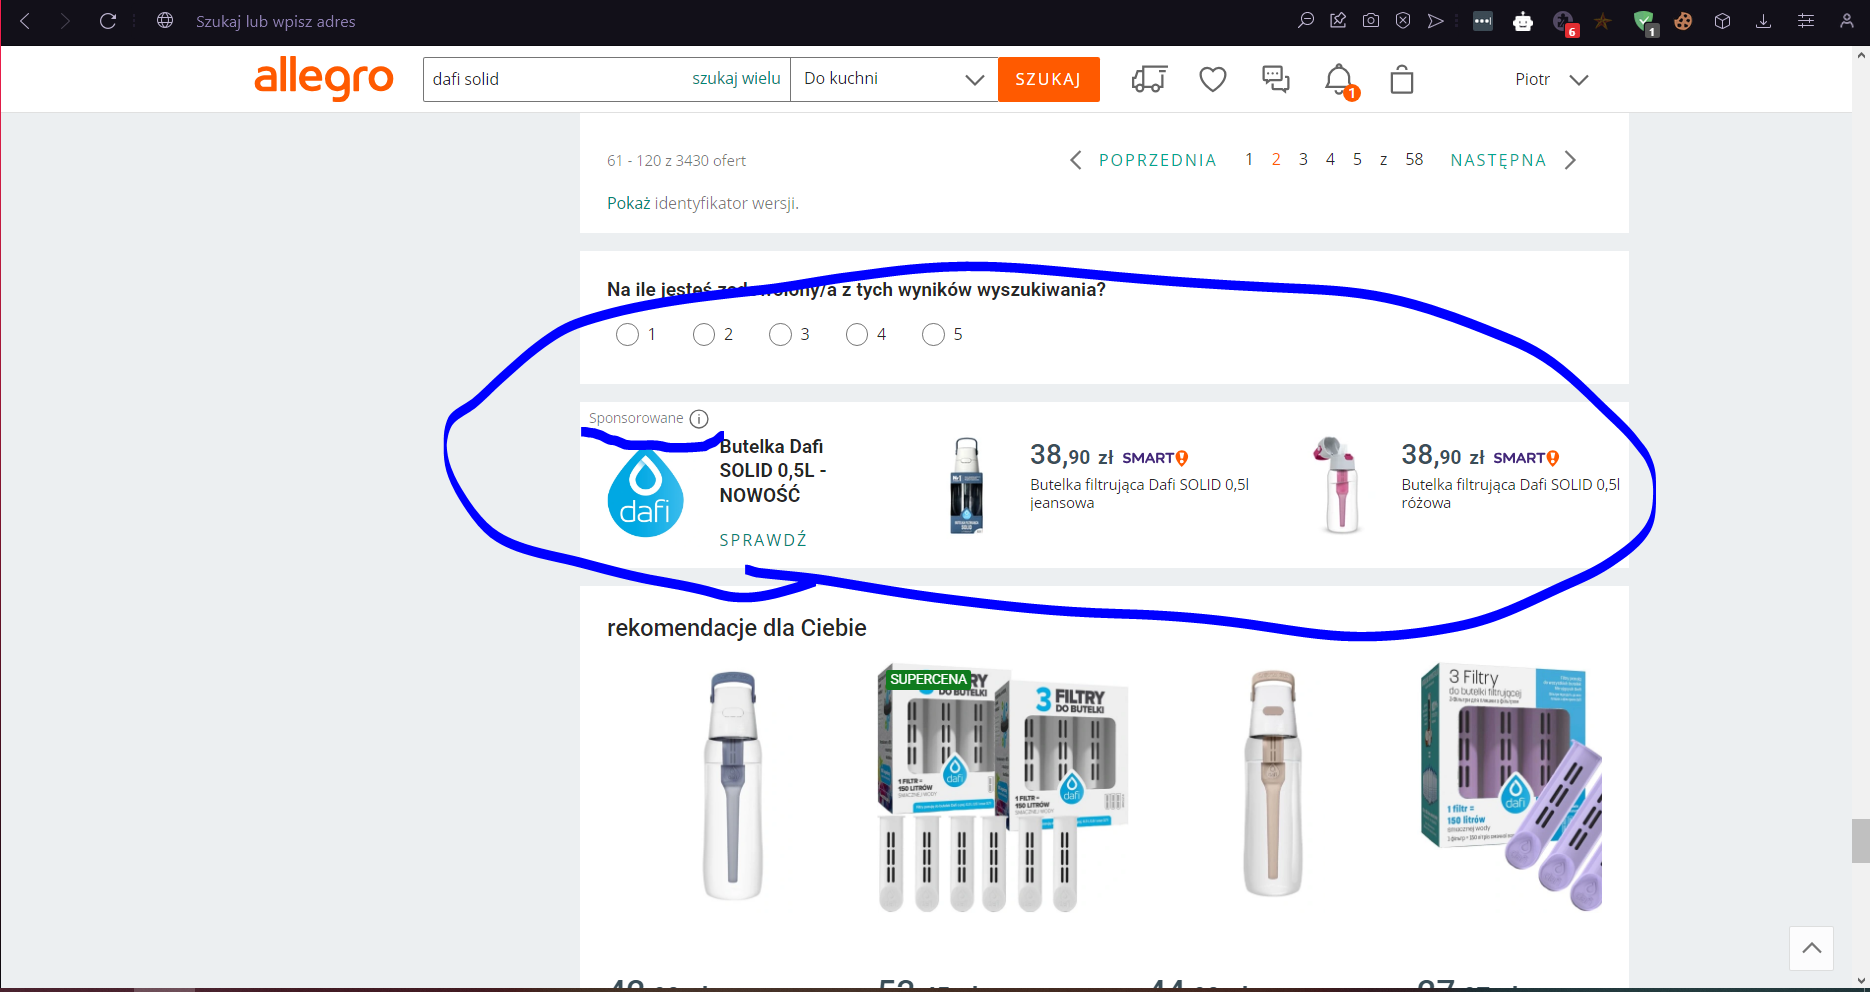Select satisfaction rating 1
Image resolution: width=1870 pixels, height=992 pixels.
click(x=627, y=334)
